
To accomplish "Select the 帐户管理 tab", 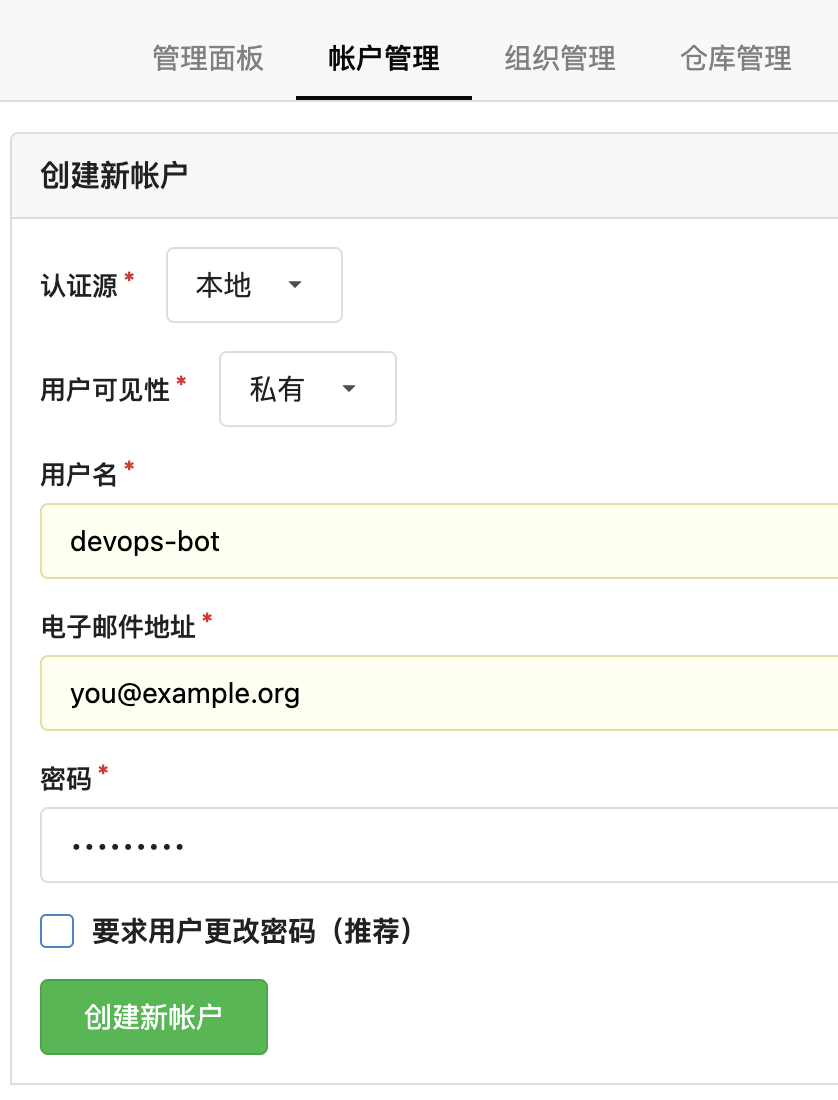I will tap(384, 58).
